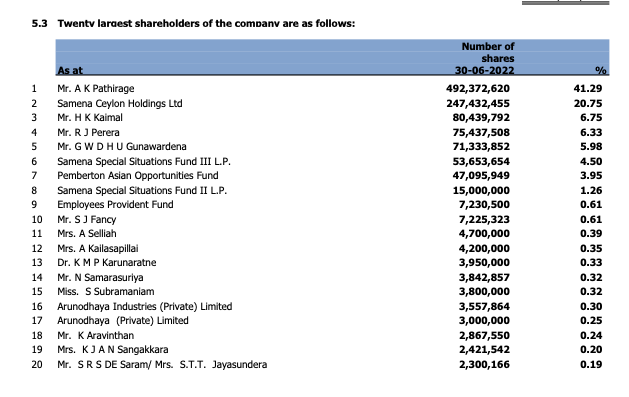
Task: Click share count 71,333,852
Action: [481, 147]
